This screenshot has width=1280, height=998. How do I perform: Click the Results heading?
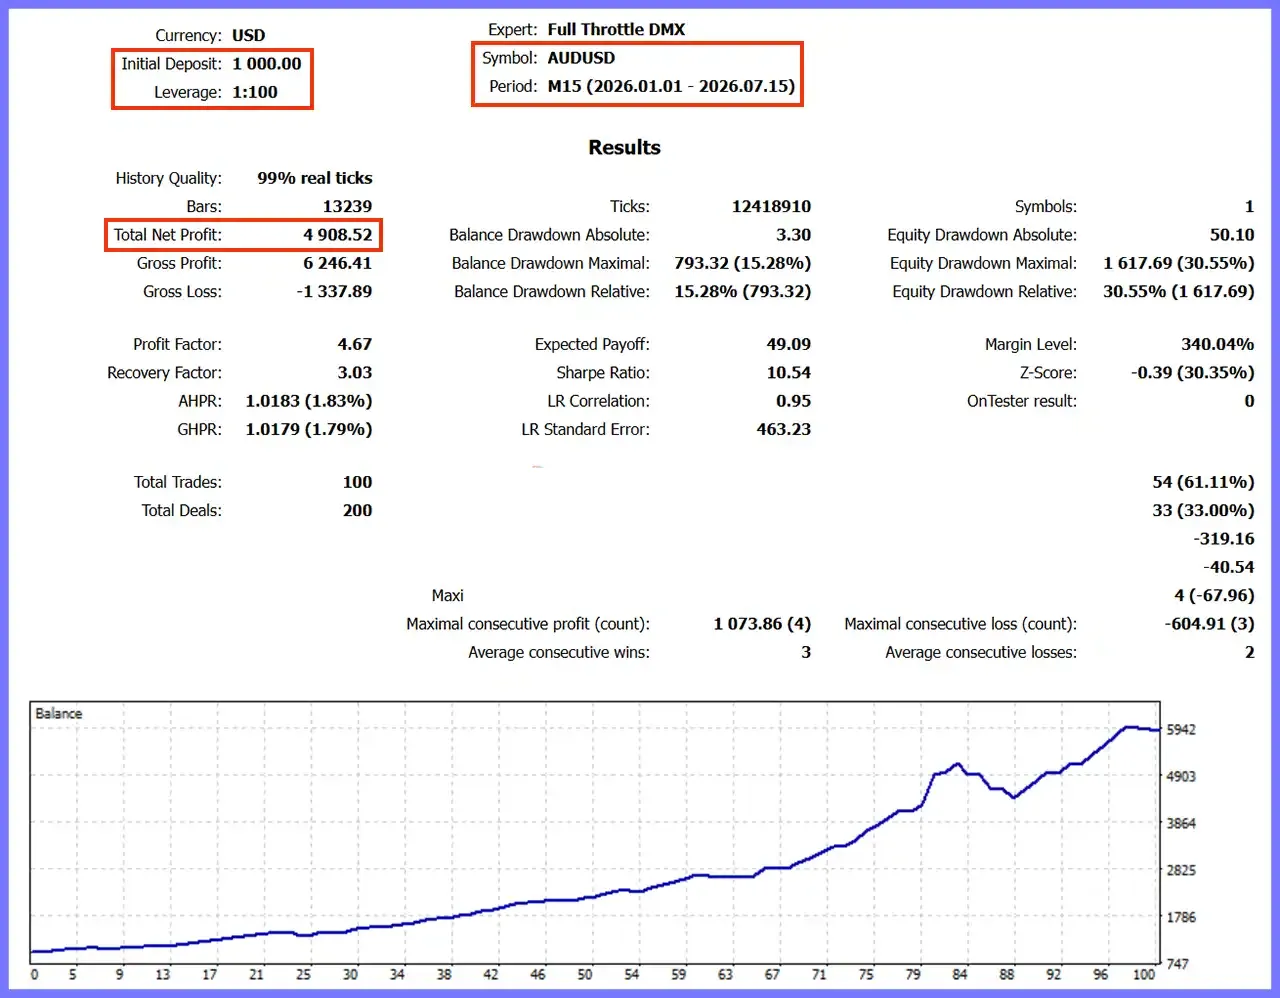pyautogui.click(x=624, y=147)
